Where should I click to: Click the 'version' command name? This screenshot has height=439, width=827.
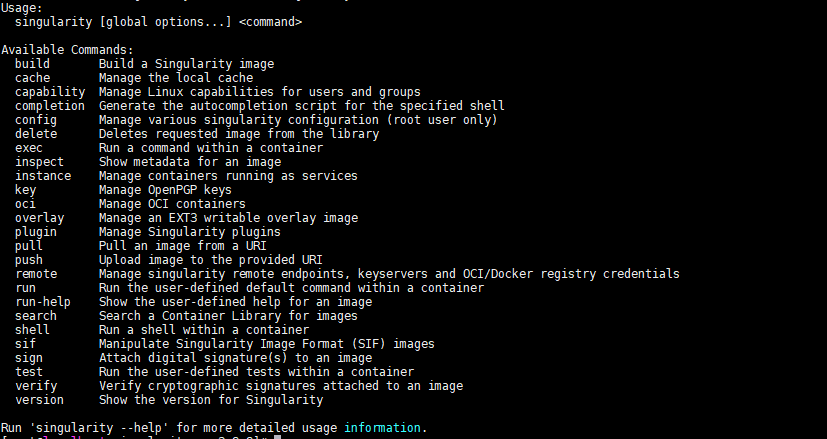click(x=39, y=399)
